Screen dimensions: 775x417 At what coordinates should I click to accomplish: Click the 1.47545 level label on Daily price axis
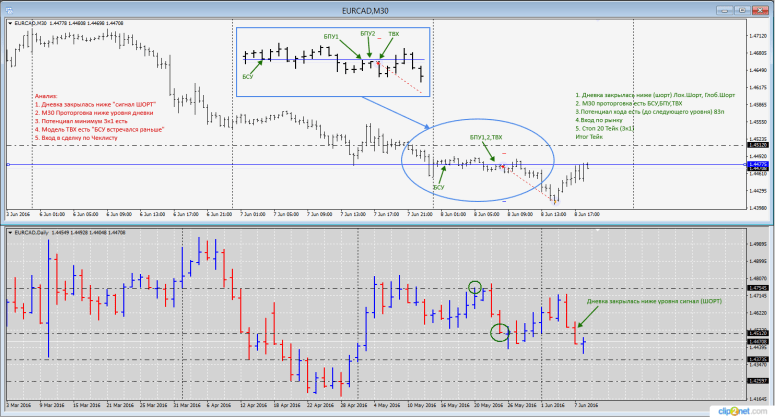click(x=758, y=289)
